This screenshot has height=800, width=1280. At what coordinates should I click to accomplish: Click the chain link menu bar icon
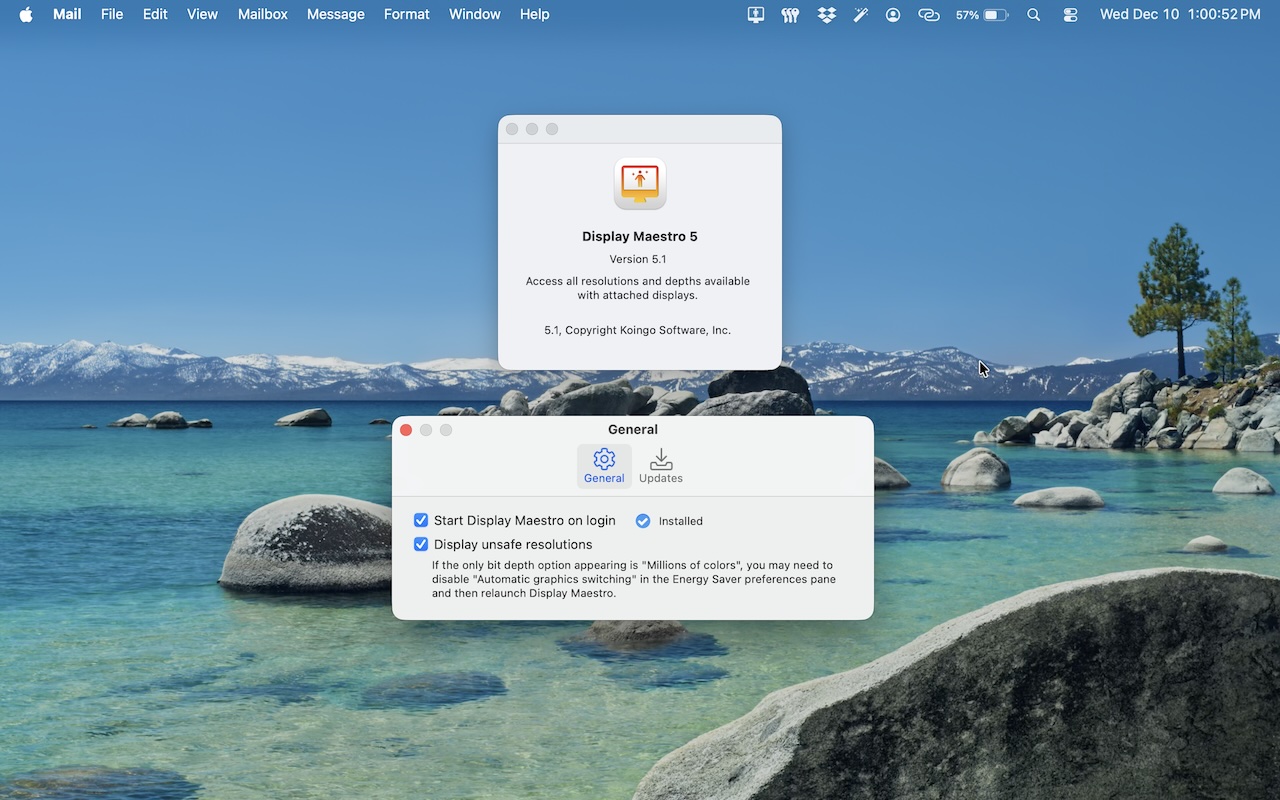click(x=929, y=15)
